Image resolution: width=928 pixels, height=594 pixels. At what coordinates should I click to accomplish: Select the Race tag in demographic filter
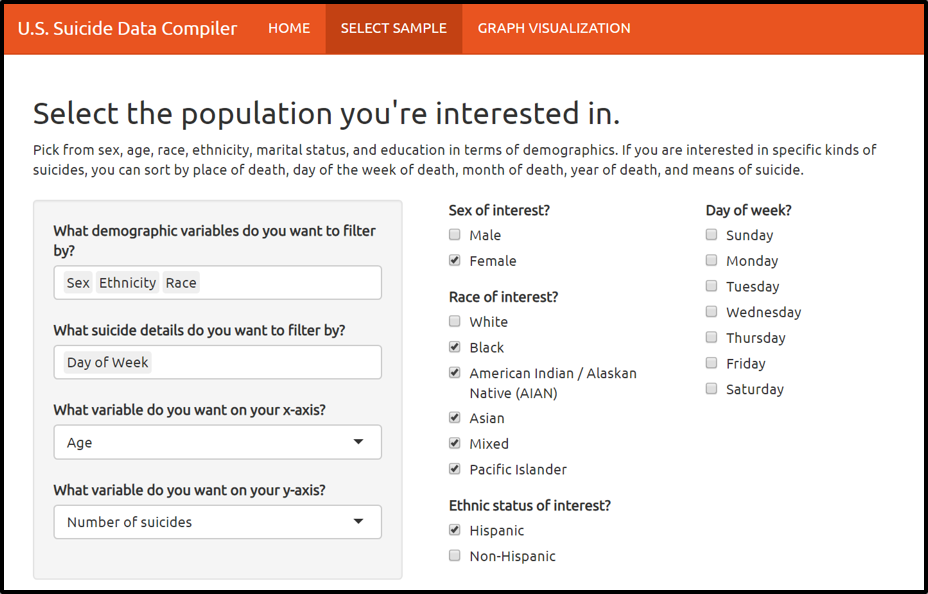(181, 283)
